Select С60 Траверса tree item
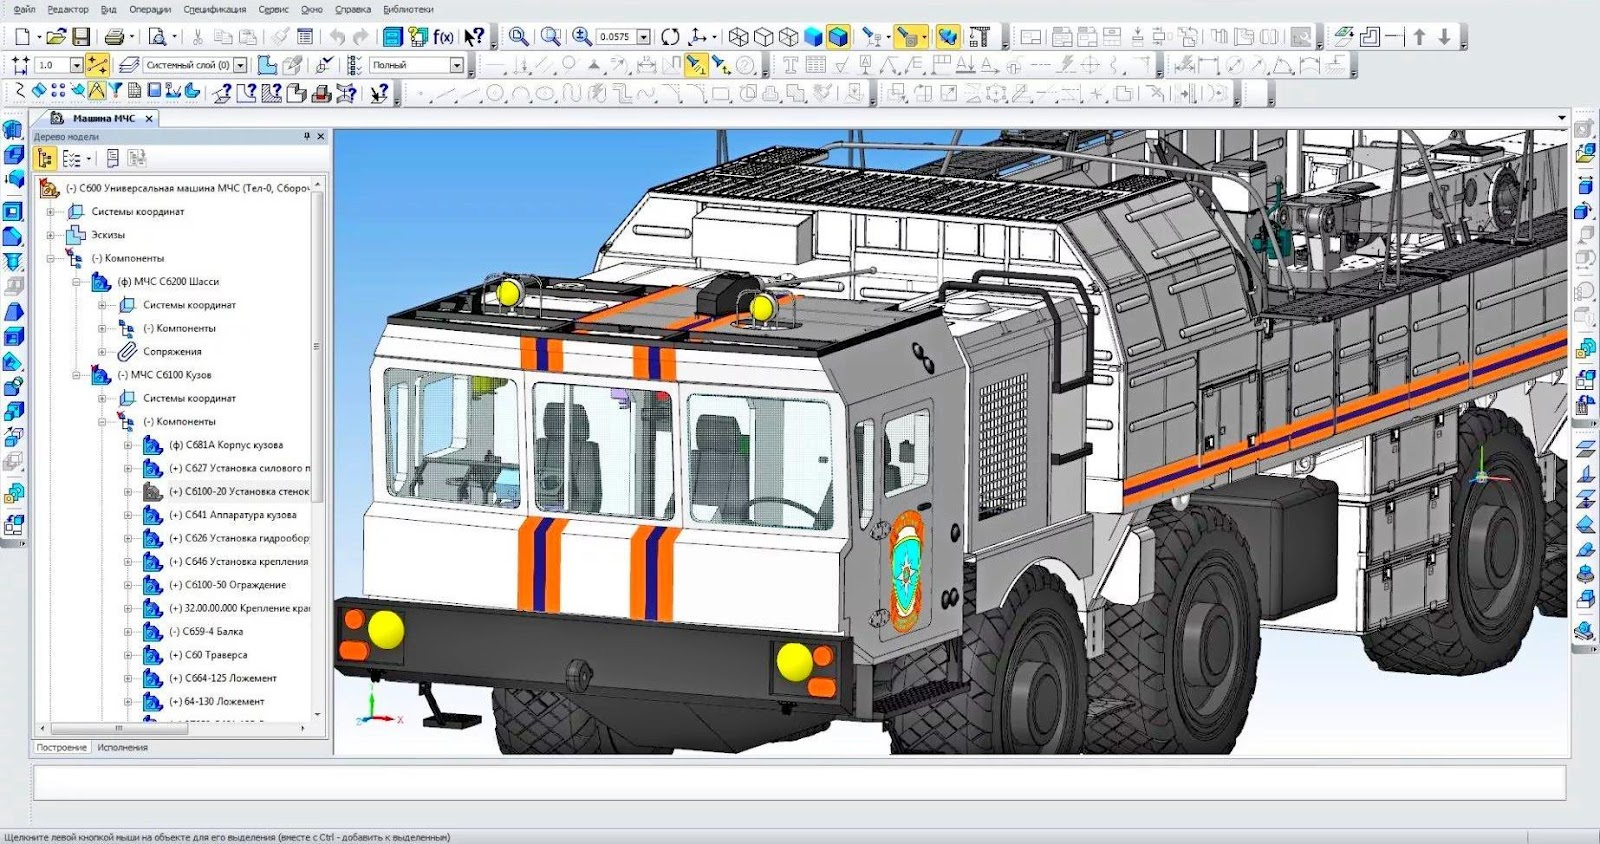The image size is (1600, 844). click(x=208, y=655)
